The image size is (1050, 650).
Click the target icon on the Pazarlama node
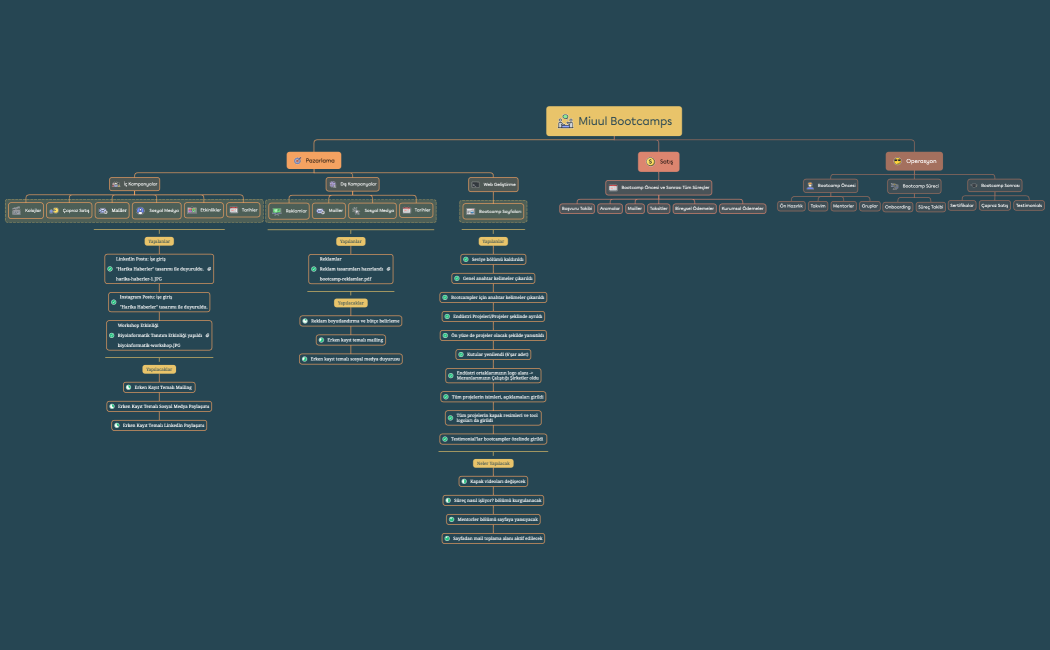(297, 160)
